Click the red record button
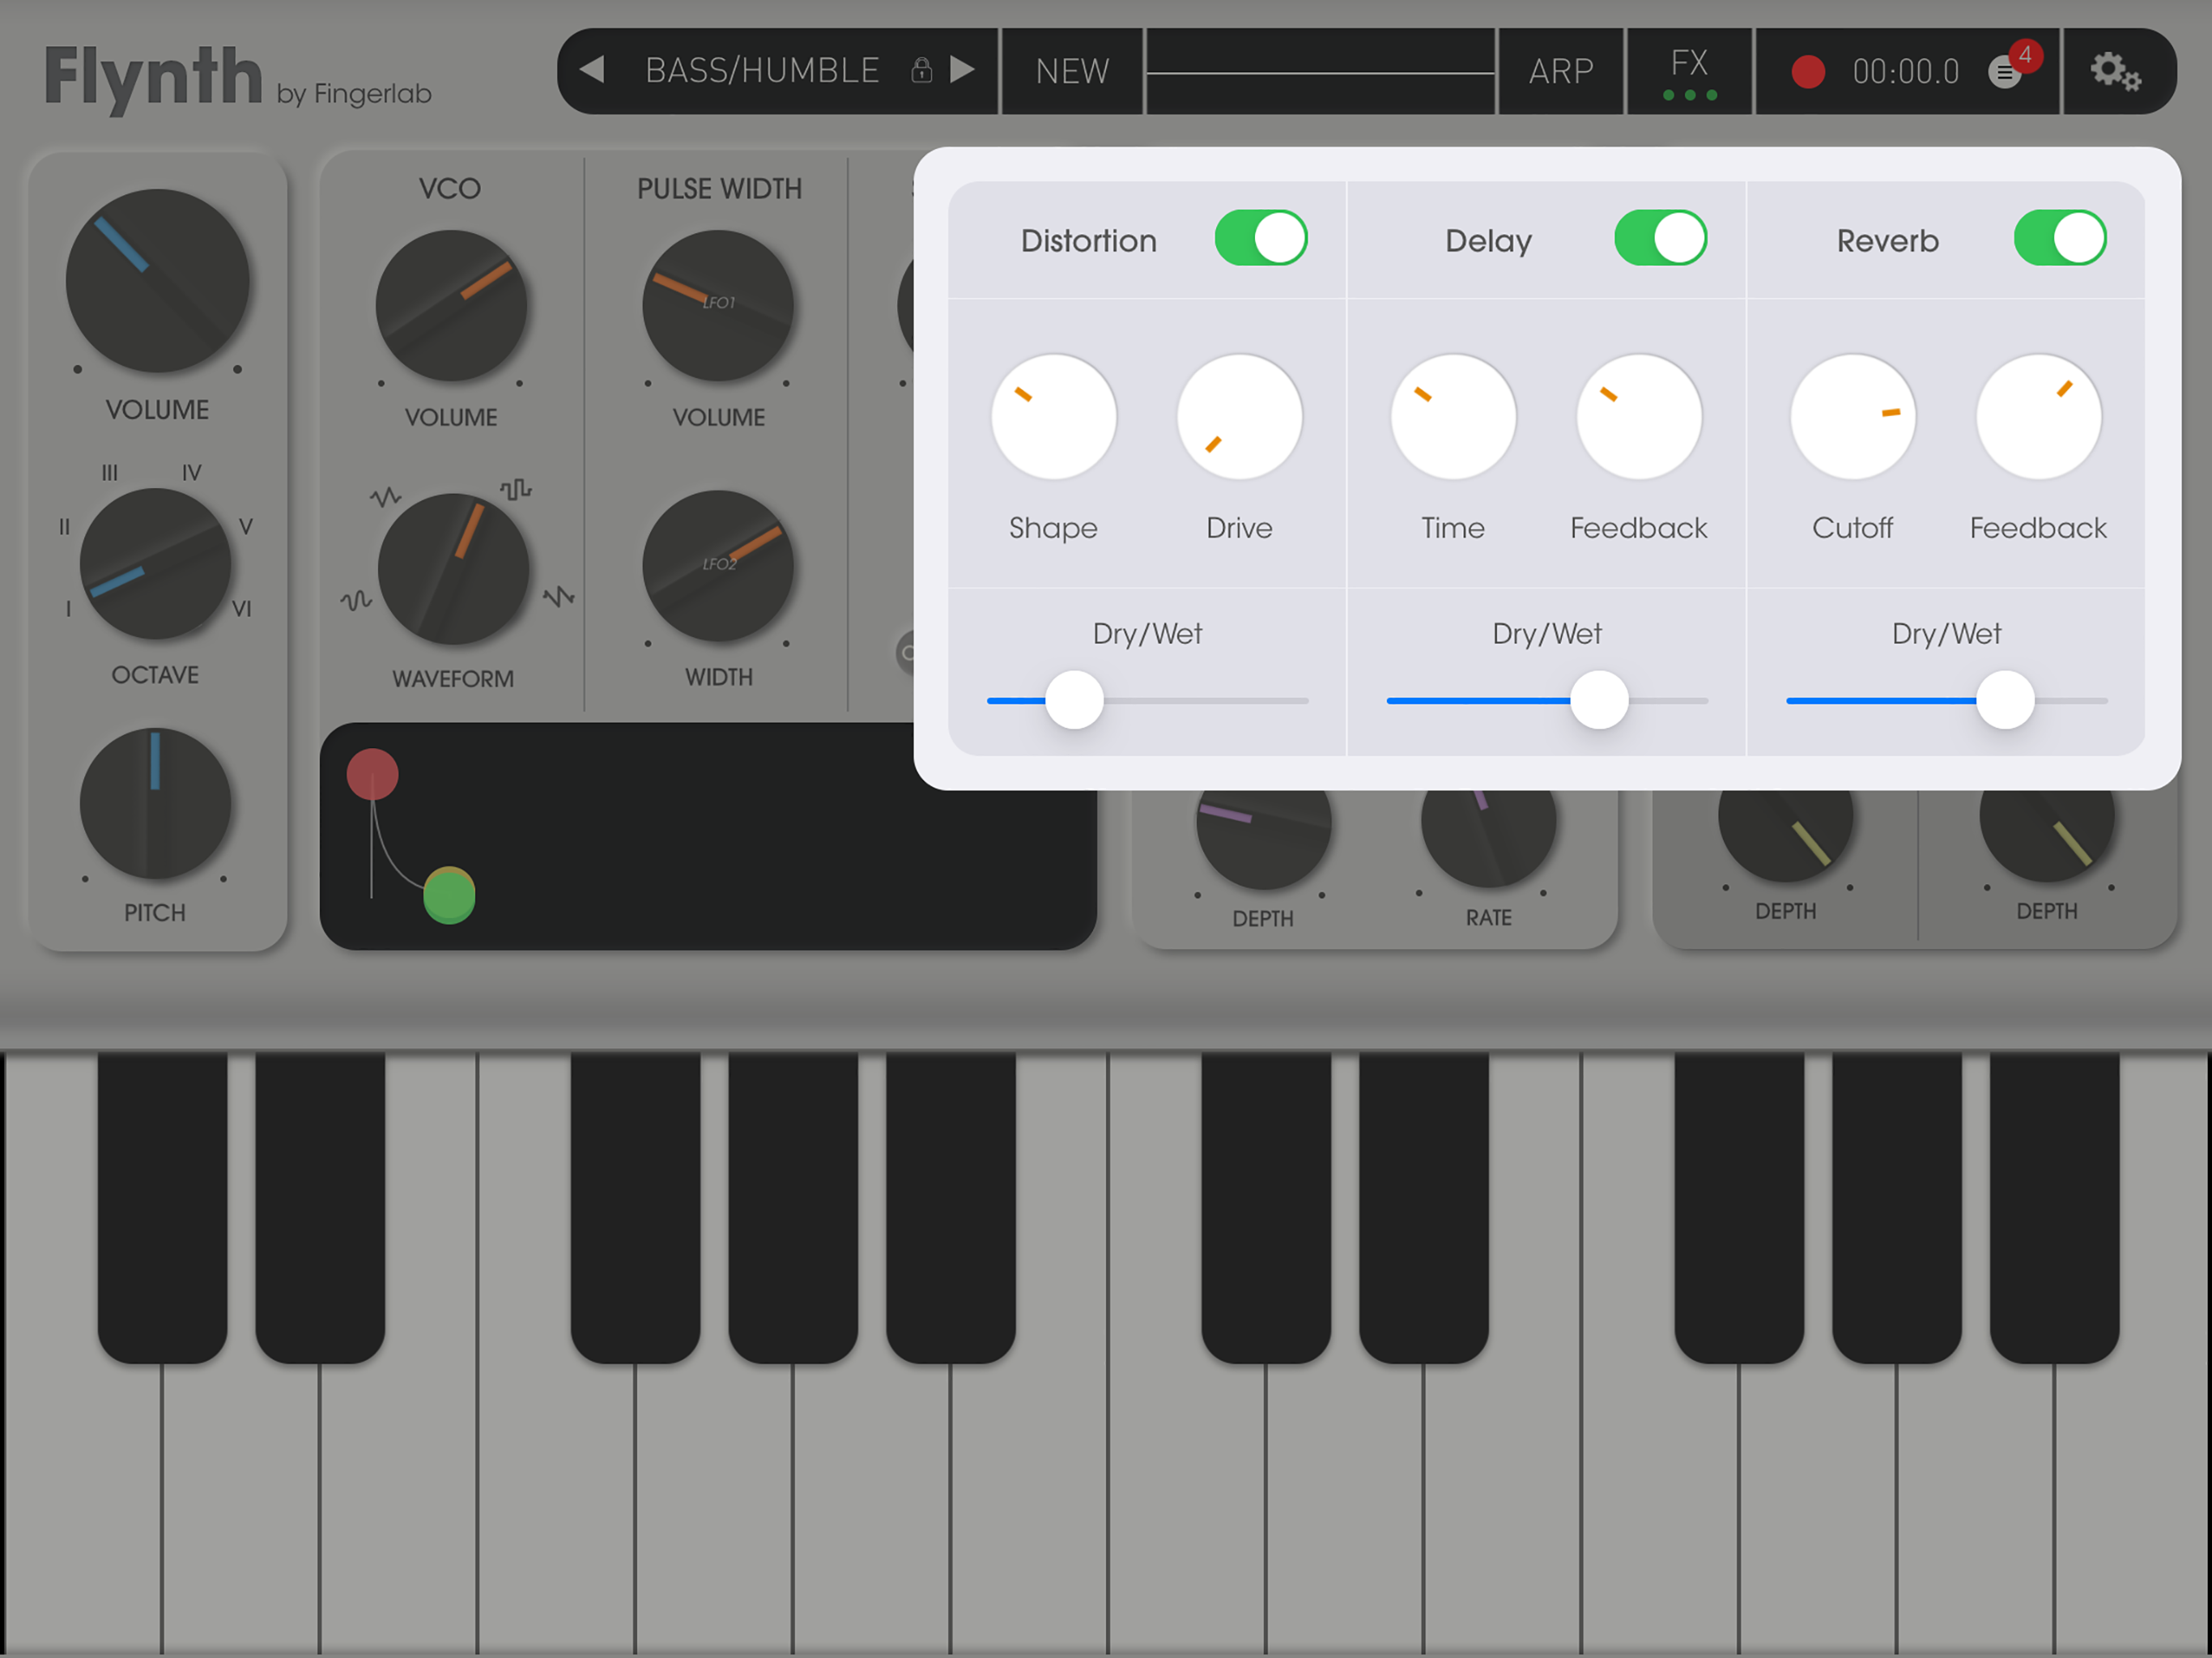 1807,72
